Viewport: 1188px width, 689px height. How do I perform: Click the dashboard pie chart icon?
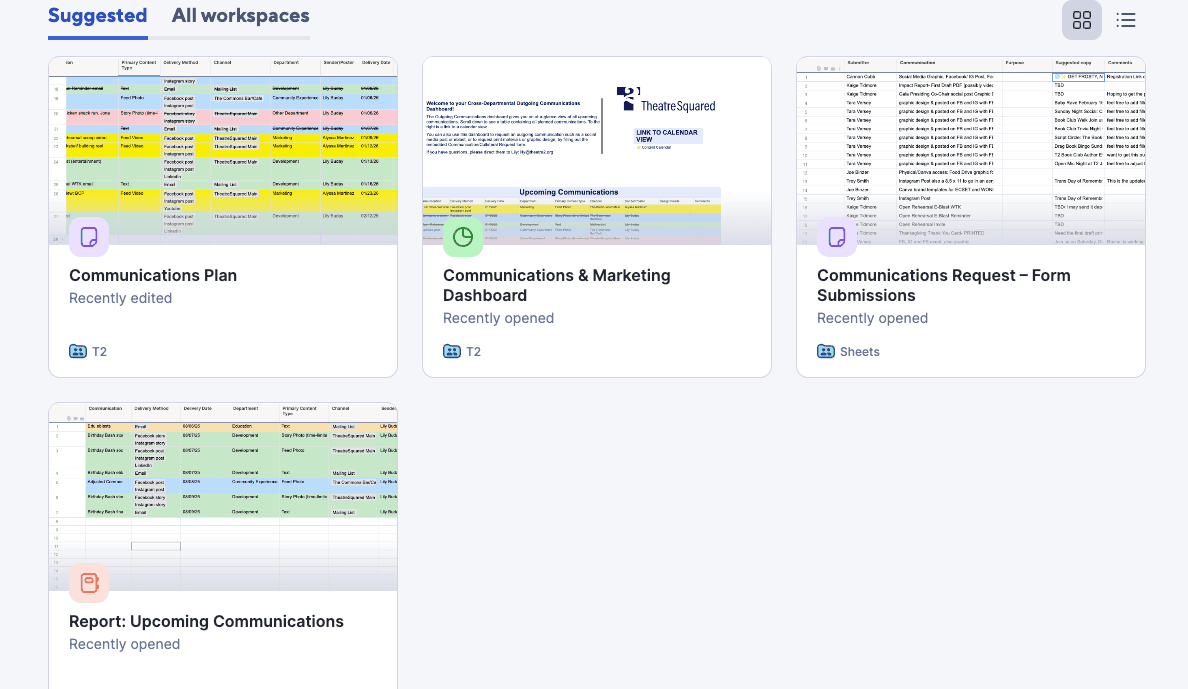point(463,237)
